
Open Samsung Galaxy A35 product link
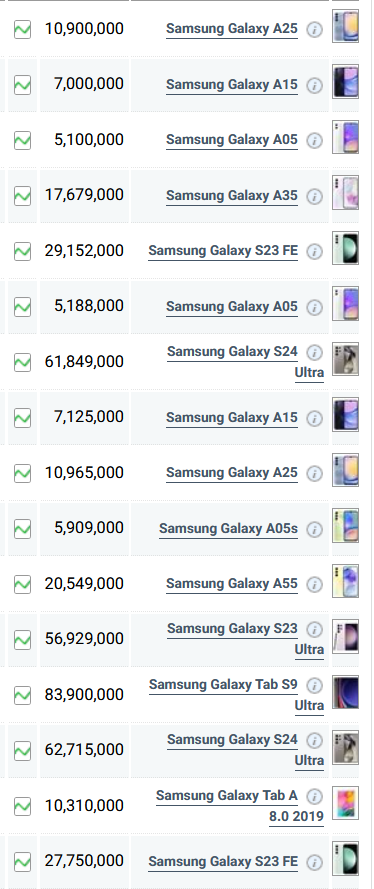pos(232,196)
